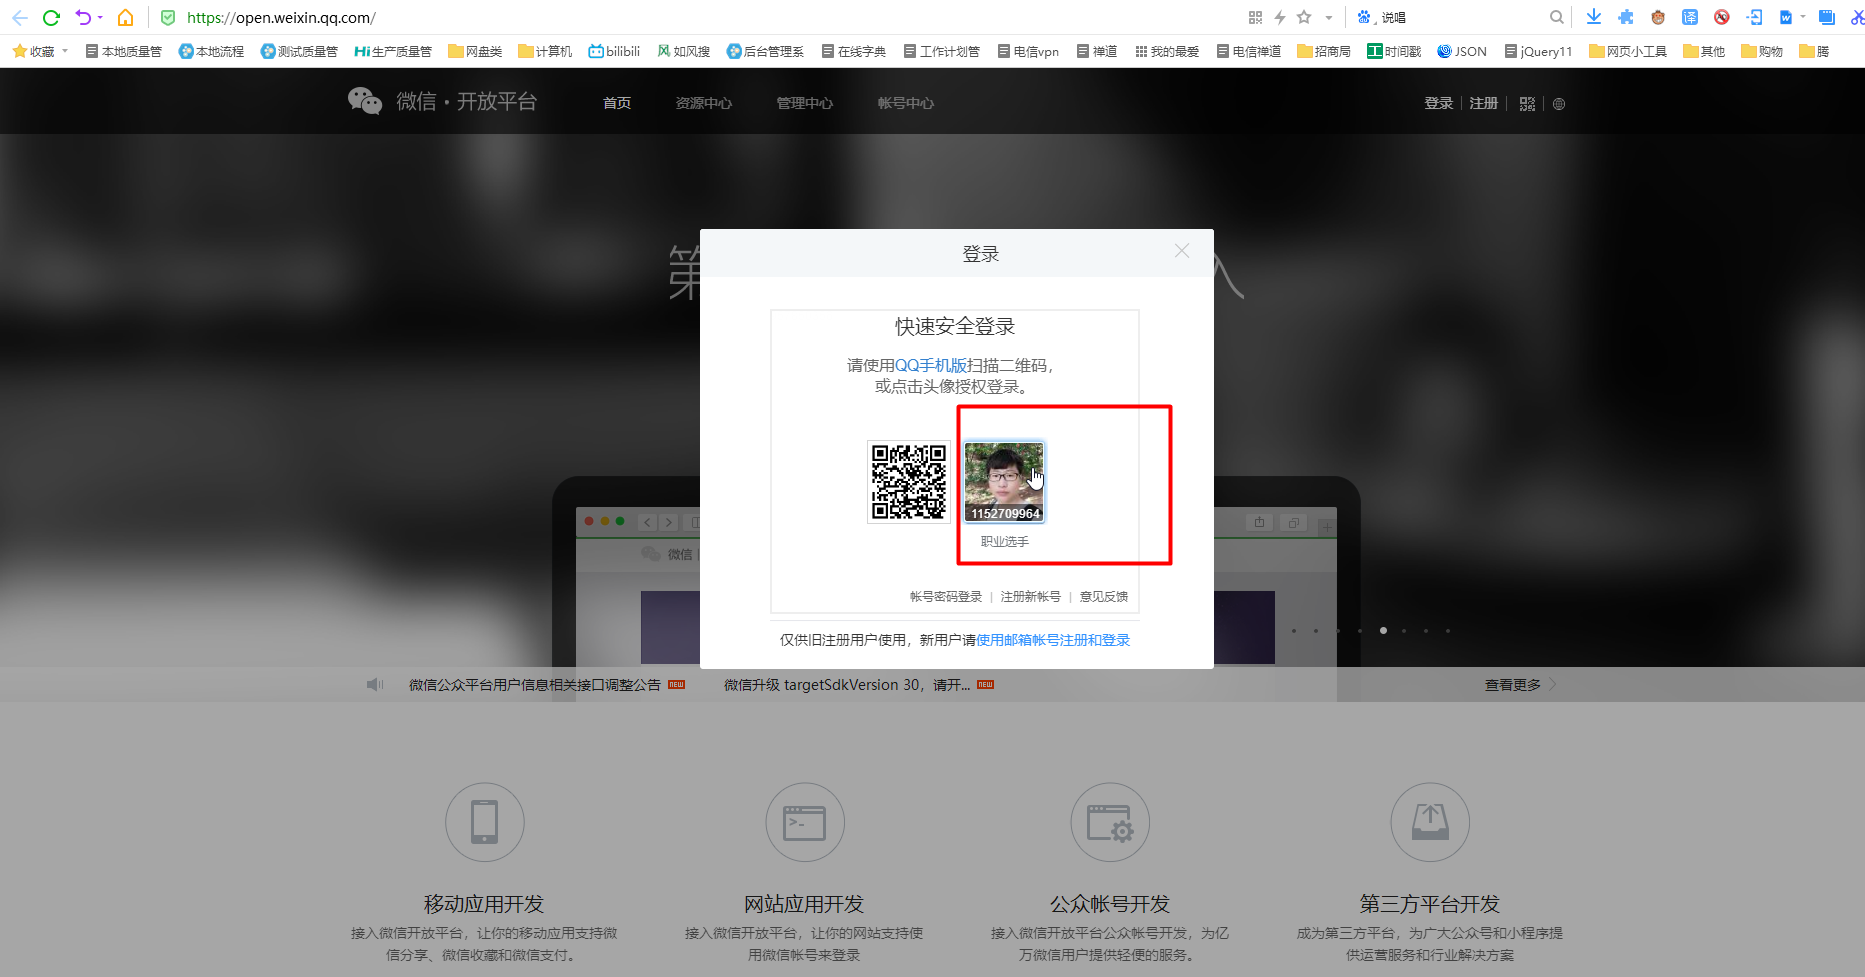This screenshot has width=1865, height=977.
Task: Select the 管理中心 navigation tab
Action: click(805, 103)
